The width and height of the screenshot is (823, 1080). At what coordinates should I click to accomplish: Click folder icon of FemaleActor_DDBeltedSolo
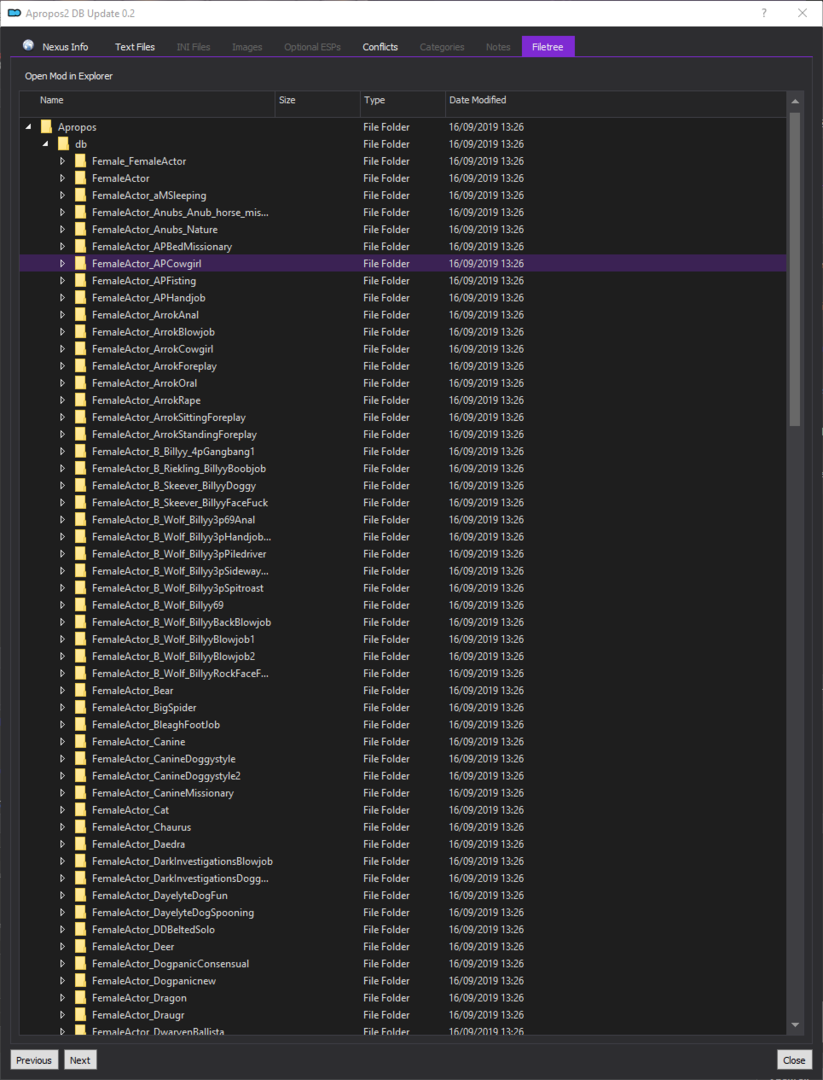[x=80, y=929]
